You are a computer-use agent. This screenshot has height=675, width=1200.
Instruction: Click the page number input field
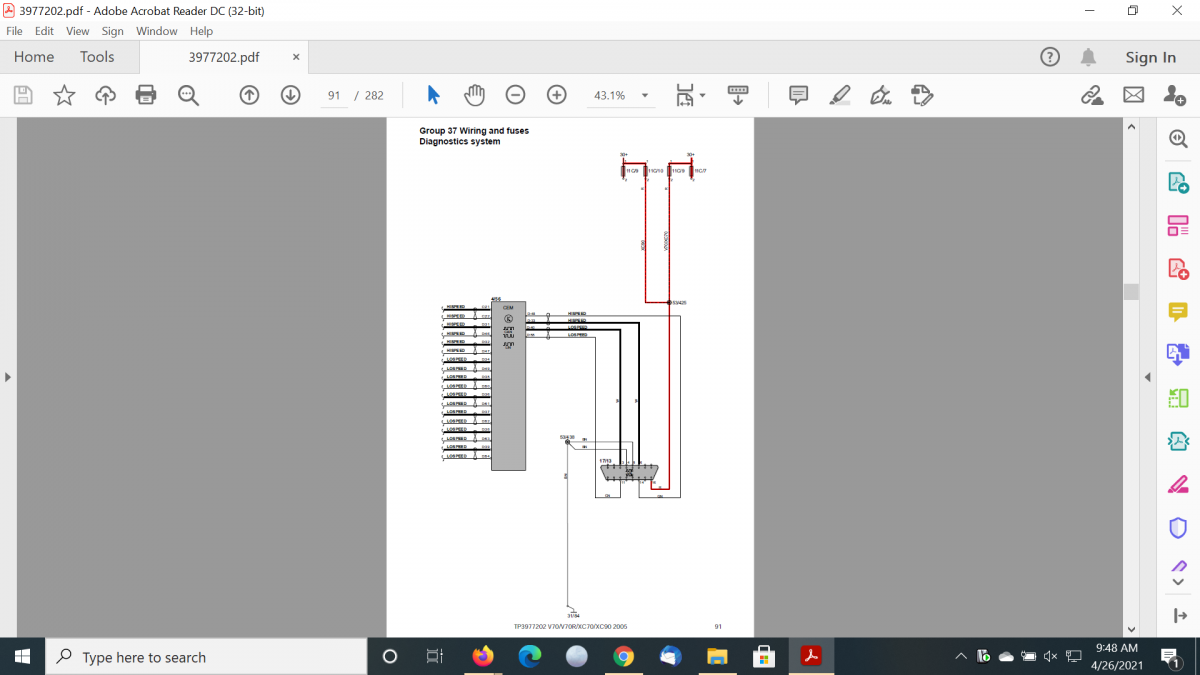click(334, 96)
